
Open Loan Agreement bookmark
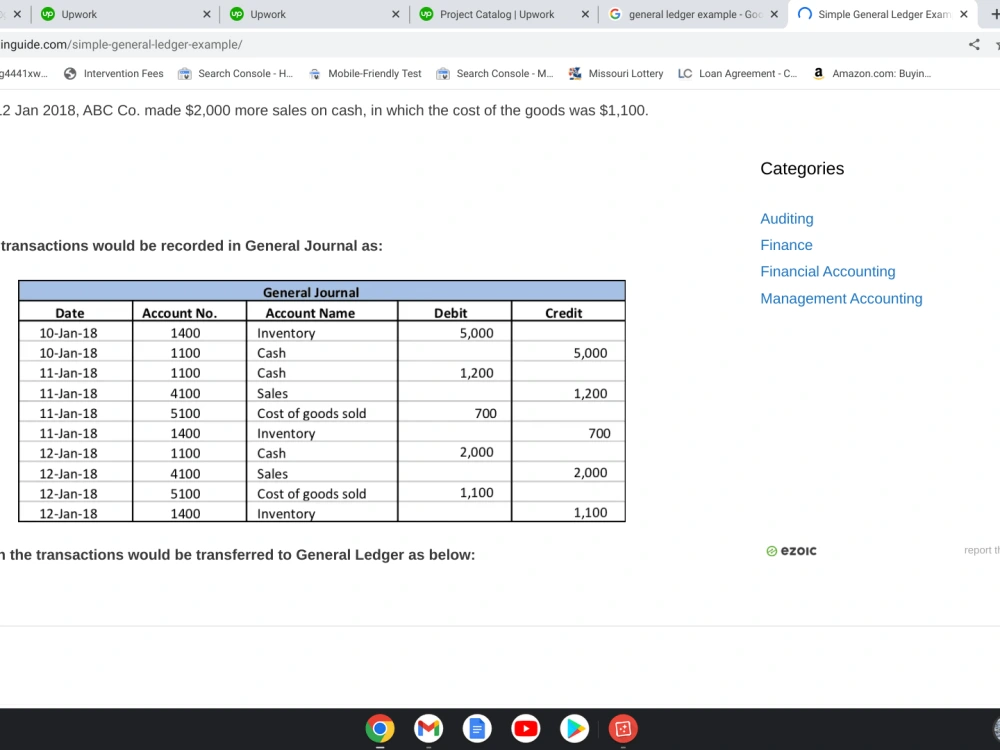(x=737, y=73)
